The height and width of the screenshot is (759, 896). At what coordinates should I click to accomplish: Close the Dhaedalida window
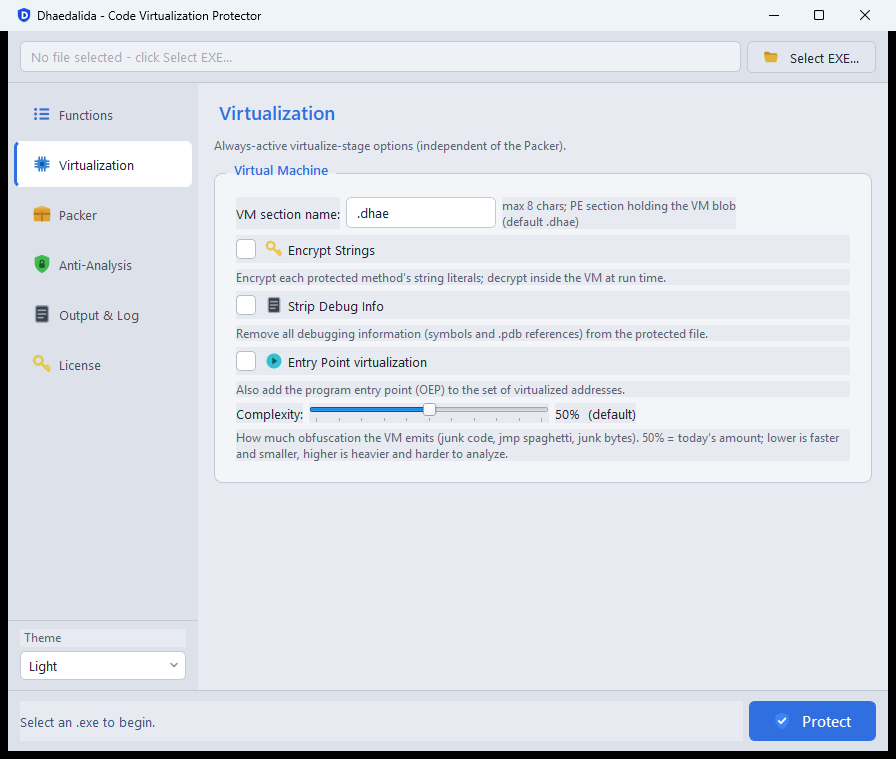pos(865,15)
